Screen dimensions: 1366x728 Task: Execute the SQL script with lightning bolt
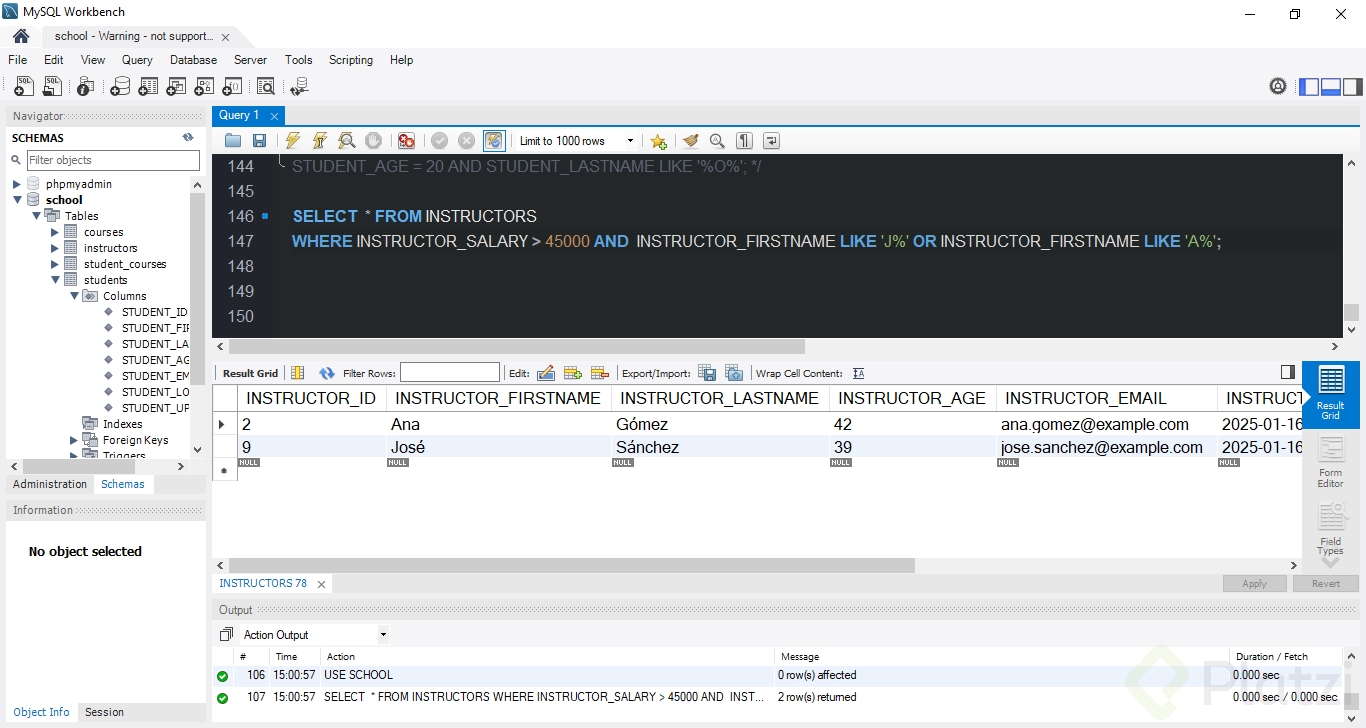292,141
